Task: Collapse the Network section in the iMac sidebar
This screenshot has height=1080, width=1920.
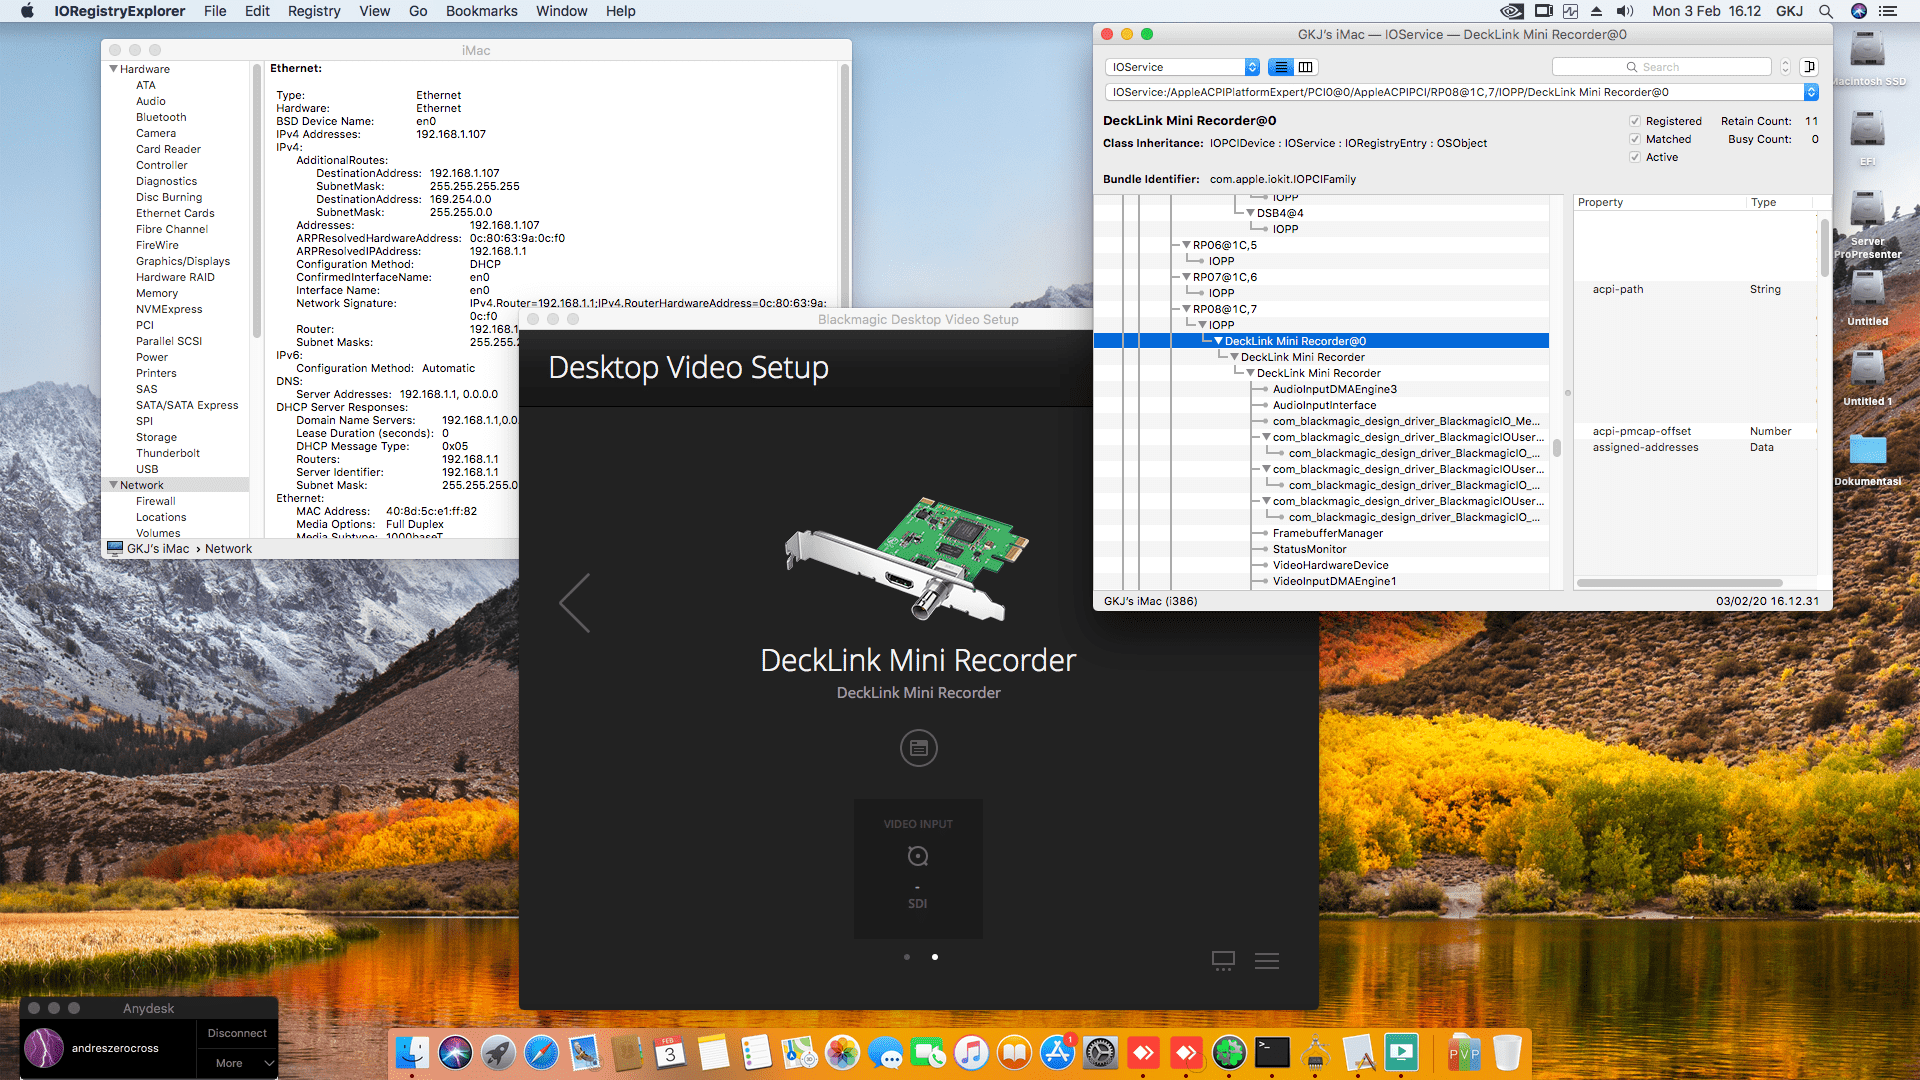Action: tap(113, 485)
